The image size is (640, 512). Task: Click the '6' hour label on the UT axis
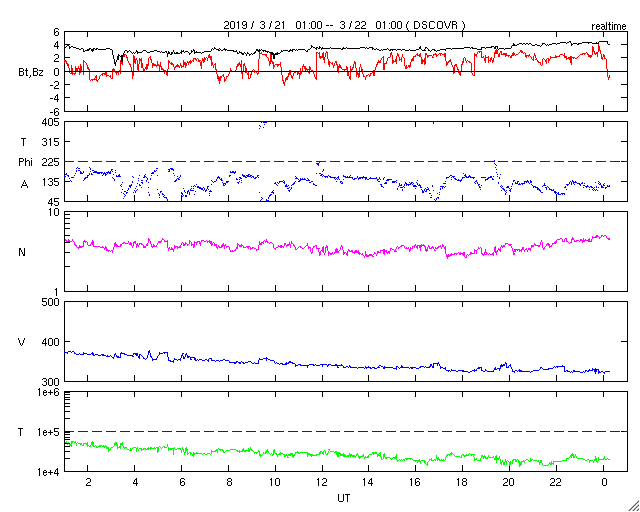point(182,483)
